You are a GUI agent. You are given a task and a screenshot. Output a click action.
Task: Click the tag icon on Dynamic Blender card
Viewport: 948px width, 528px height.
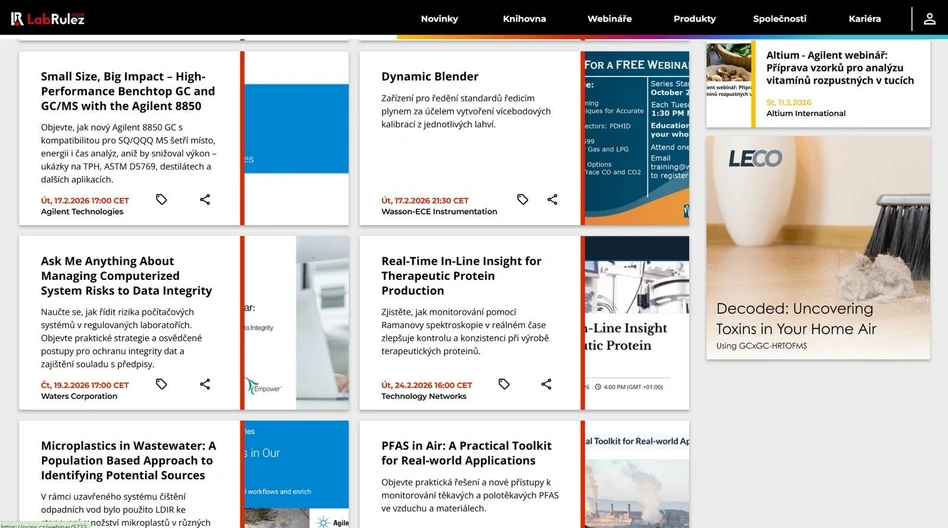(522, 200)
